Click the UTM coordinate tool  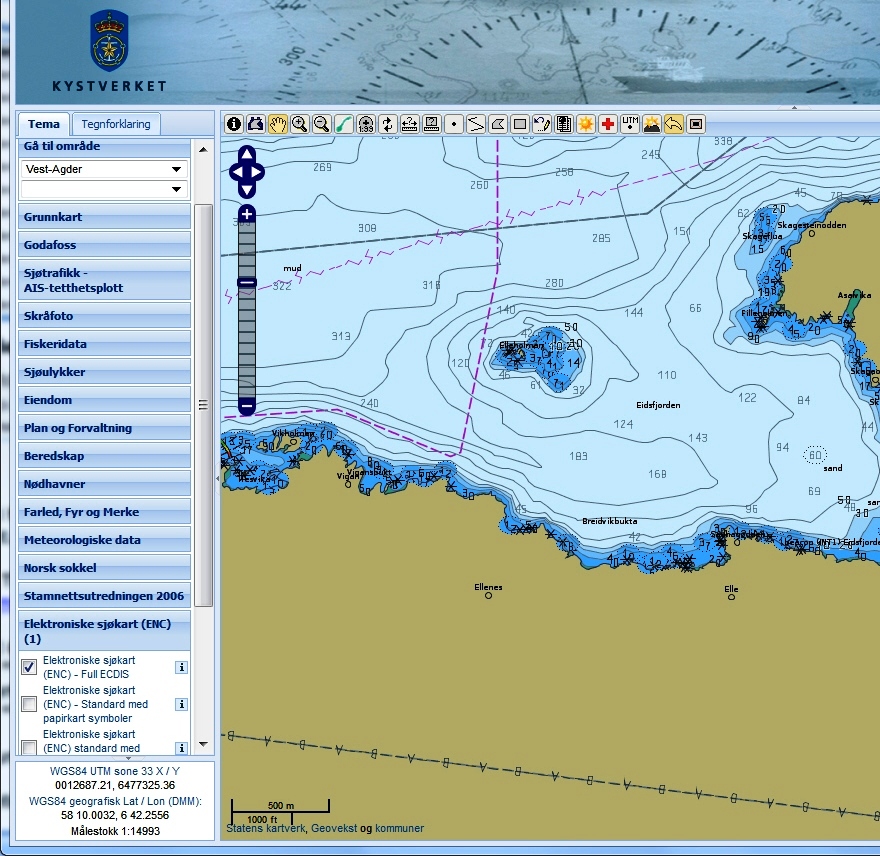[630, 124]
